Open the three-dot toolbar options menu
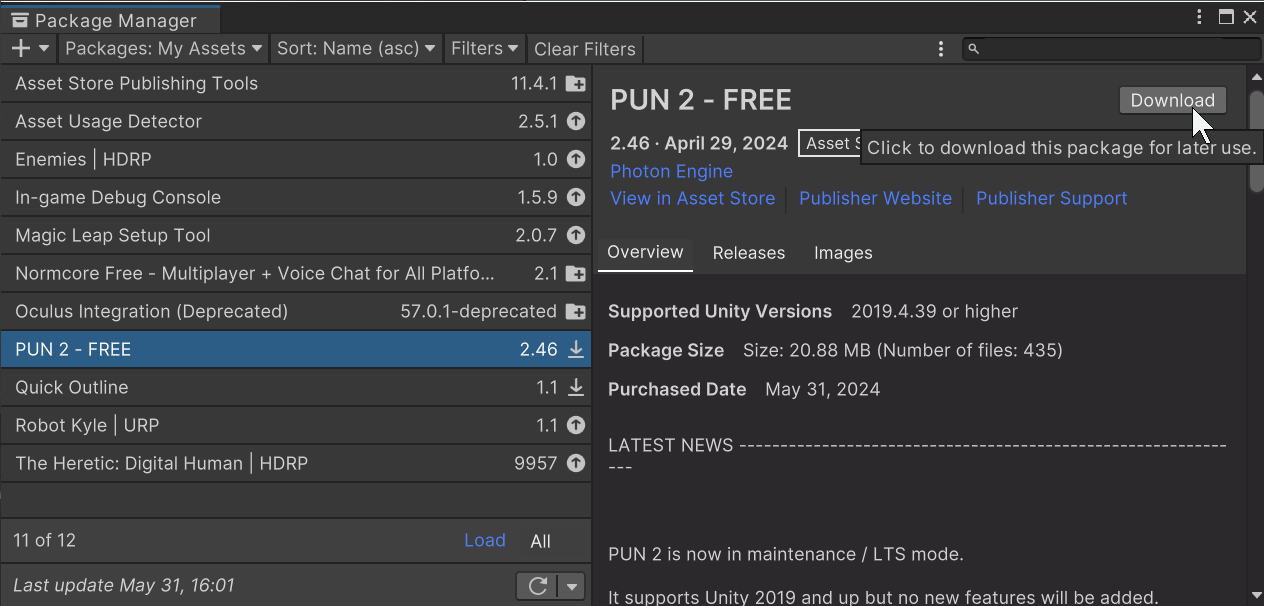 [941, 48]
